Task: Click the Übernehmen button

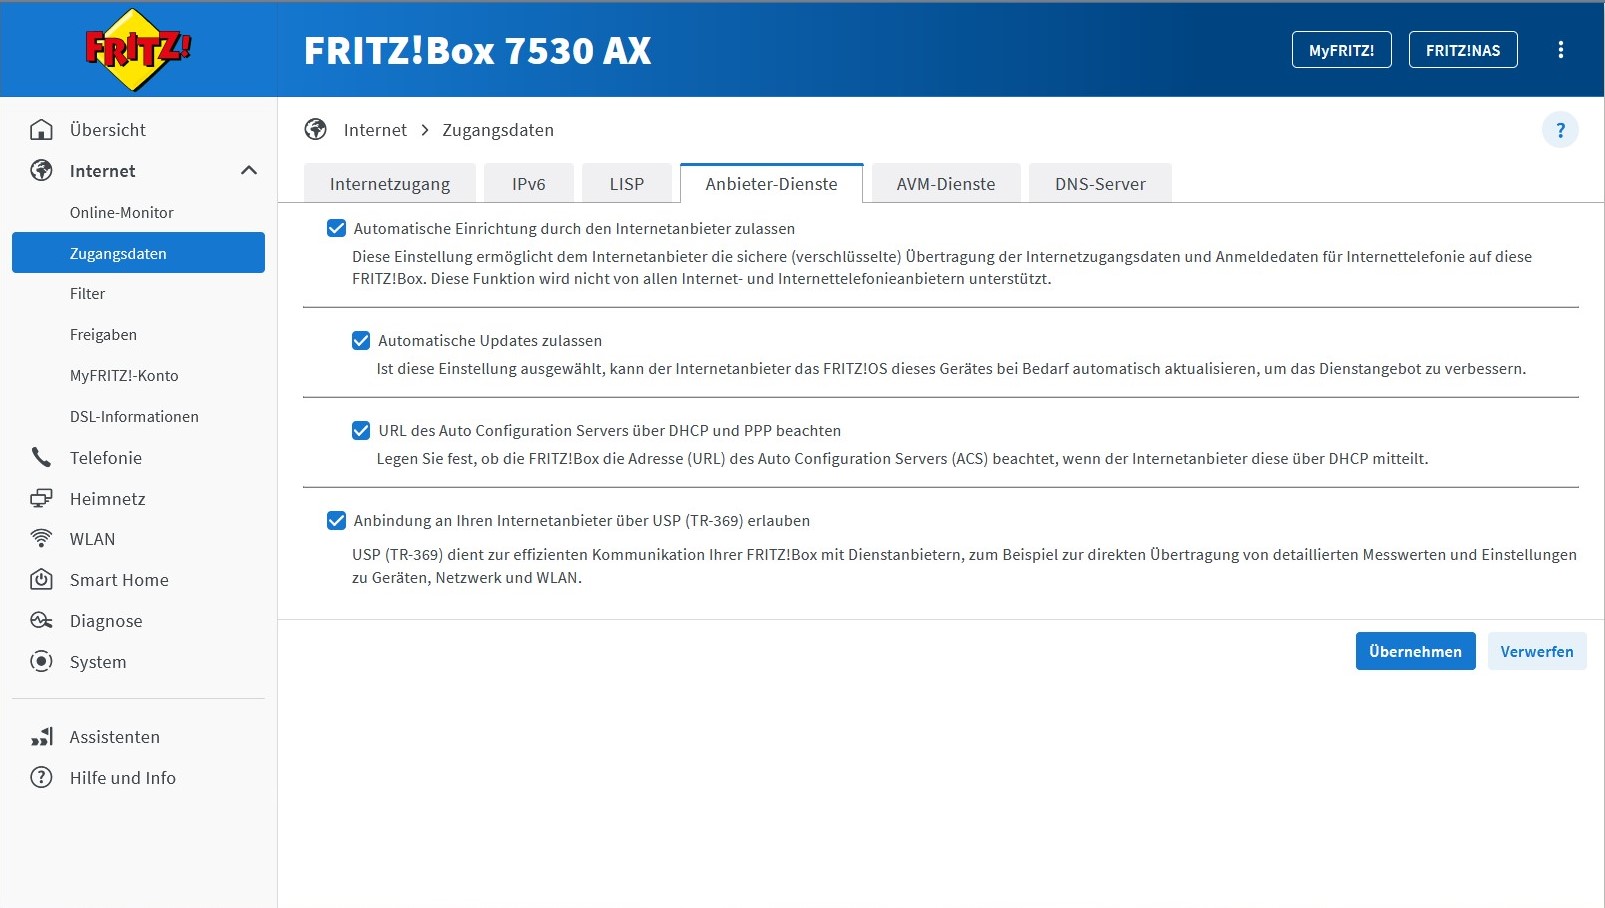Action: [x=1416, y=652]
